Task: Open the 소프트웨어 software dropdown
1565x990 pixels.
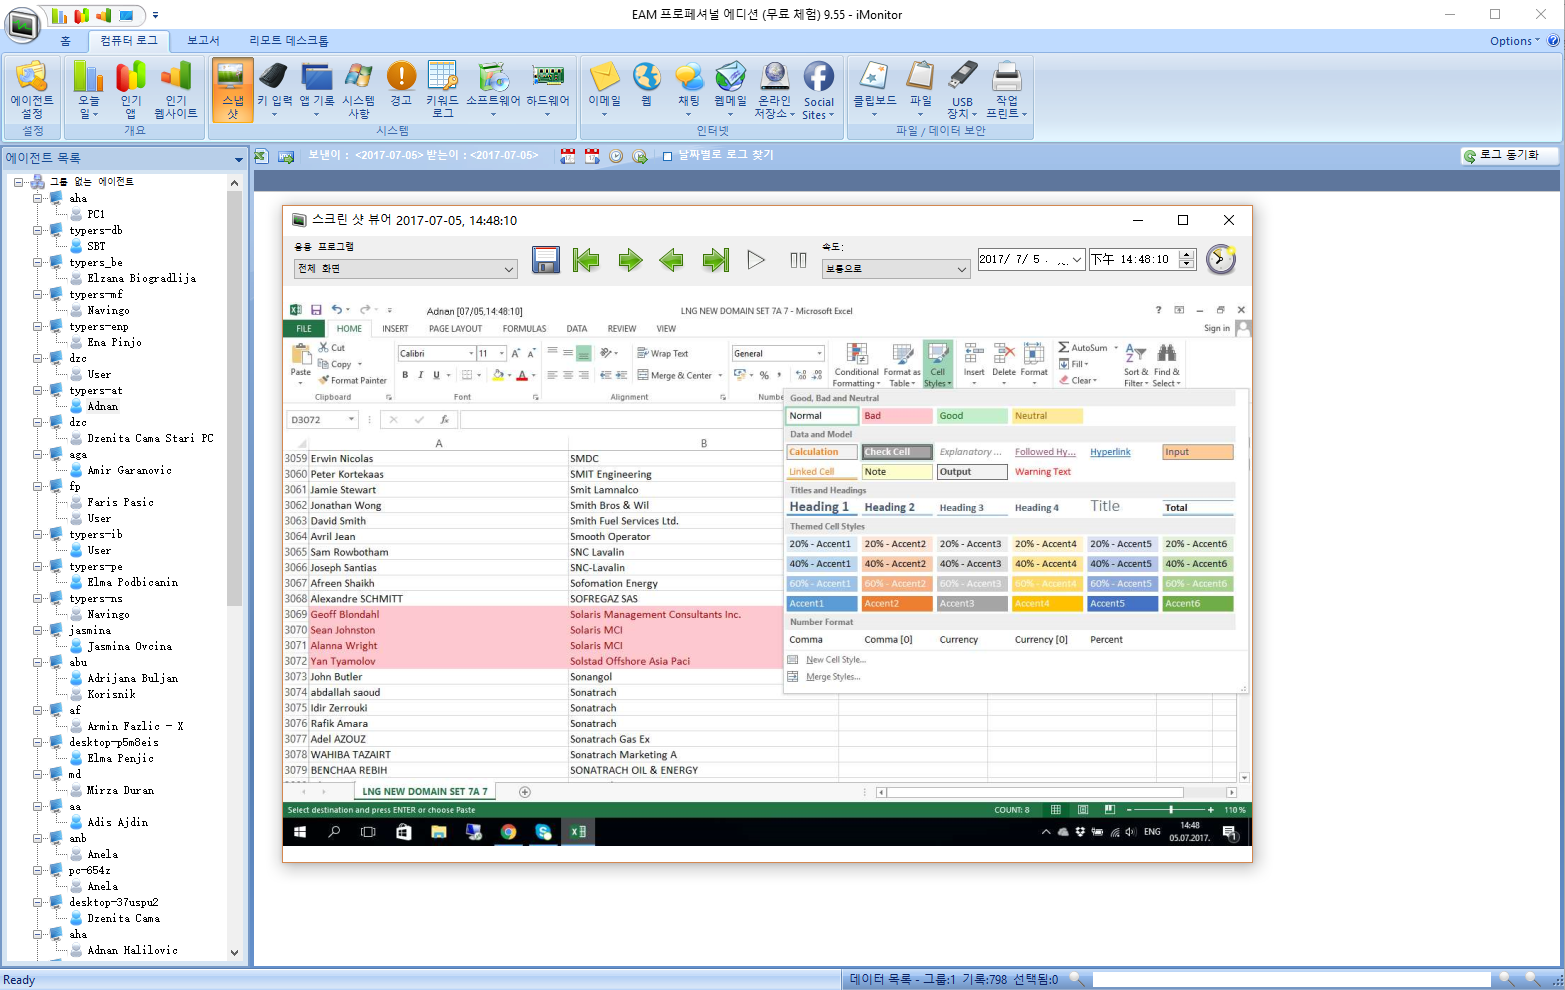Action: pos(493,90)
